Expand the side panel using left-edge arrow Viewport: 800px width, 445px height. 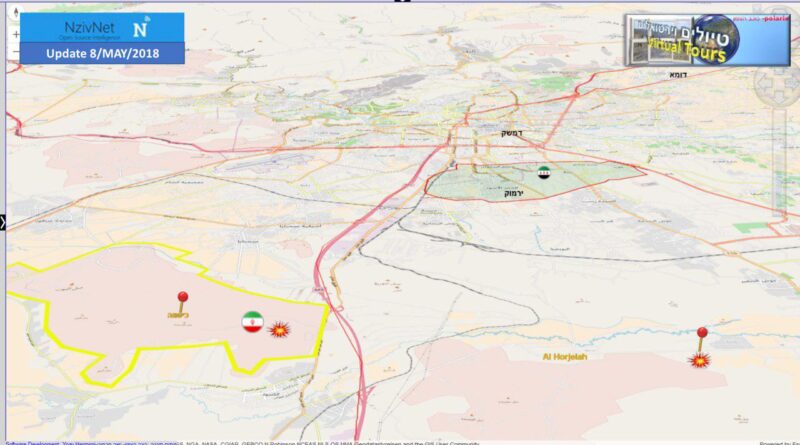(4, 222)
